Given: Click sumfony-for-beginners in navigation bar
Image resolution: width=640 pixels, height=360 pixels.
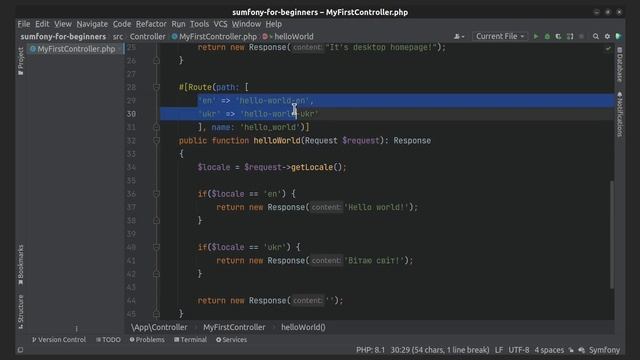Looking at the screenshot, I should tap(63, 37).
